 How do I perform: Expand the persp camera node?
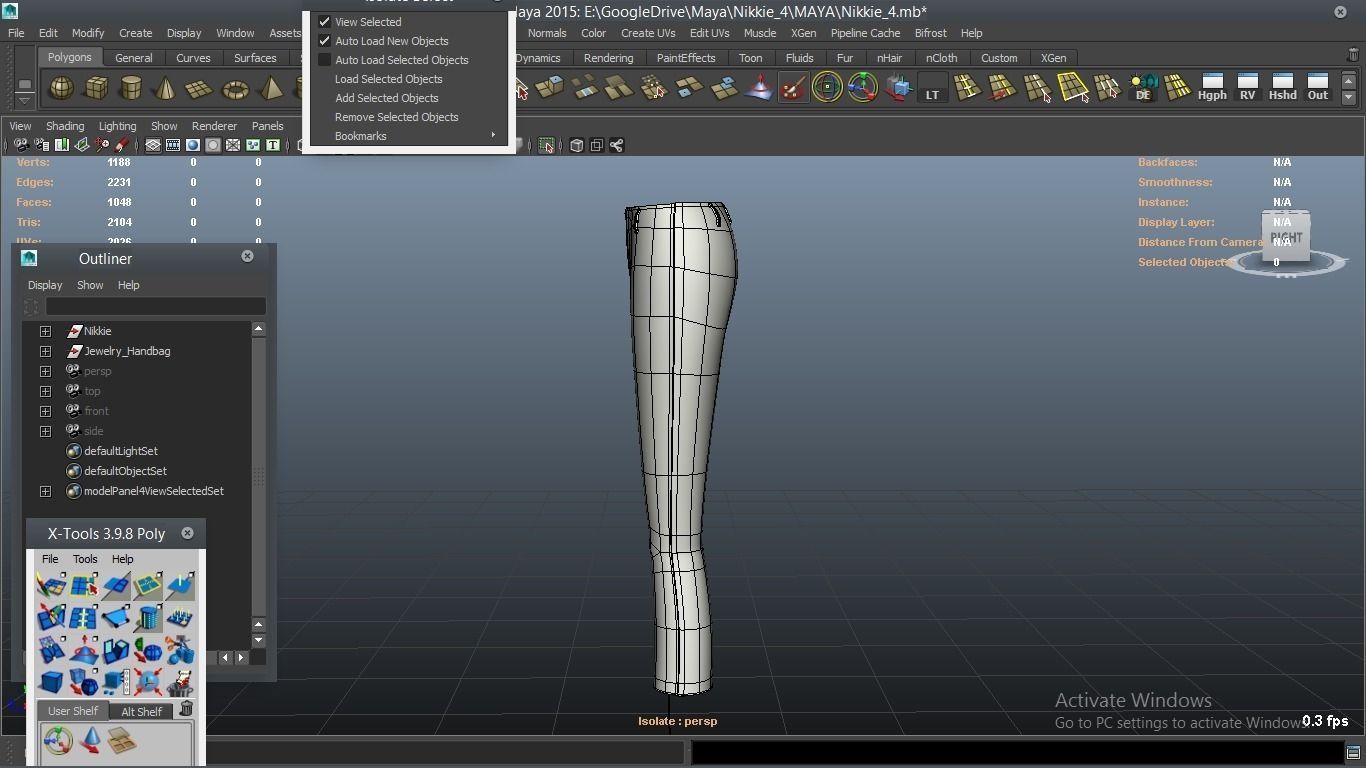click(45, 371)
